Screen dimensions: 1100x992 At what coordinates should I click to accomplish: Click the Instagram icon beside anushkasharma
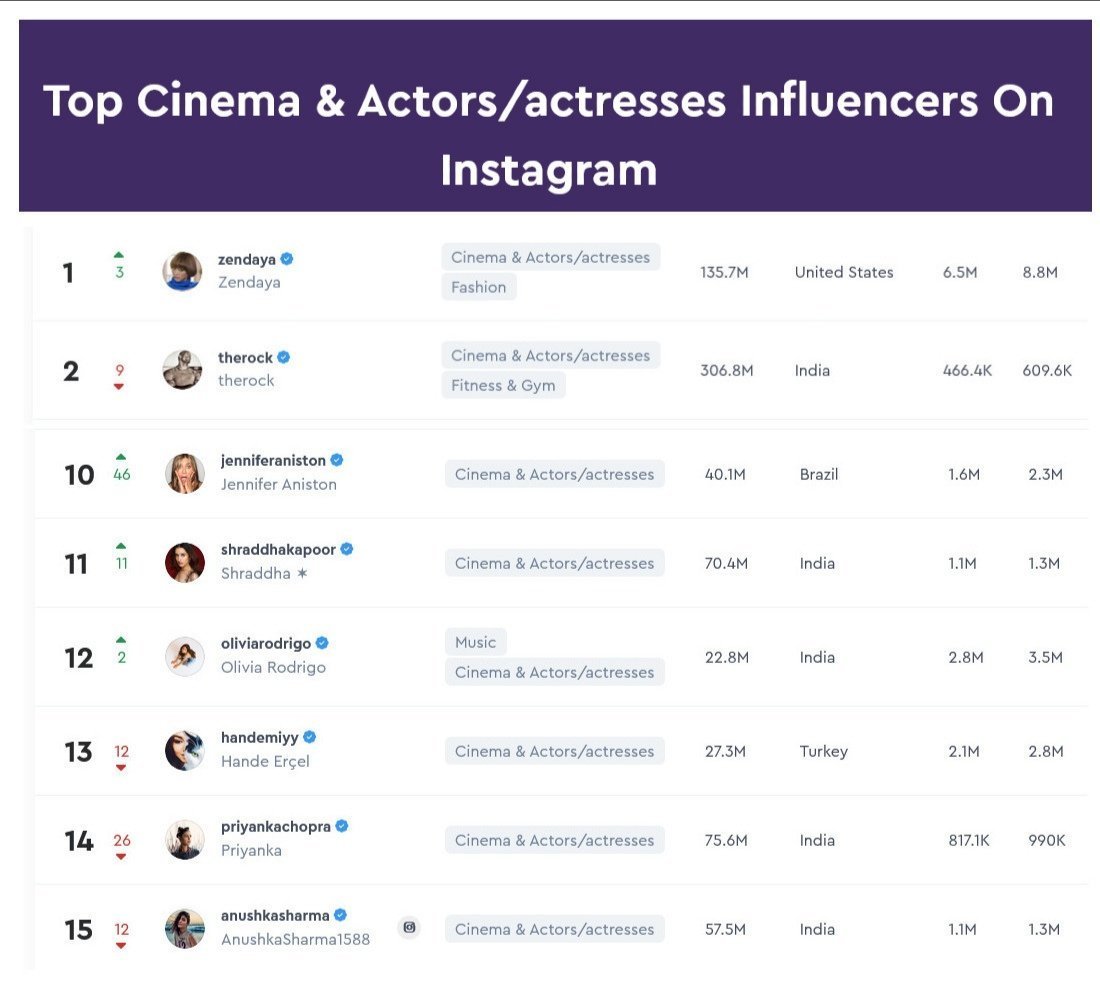[409, 927]
